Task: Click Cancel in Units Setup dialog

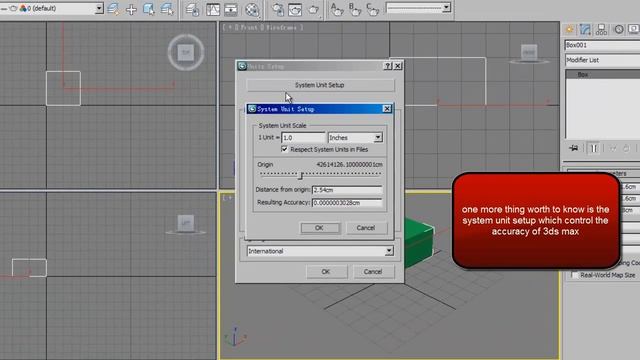Action: pyautogui.click(x=373, y=271)
